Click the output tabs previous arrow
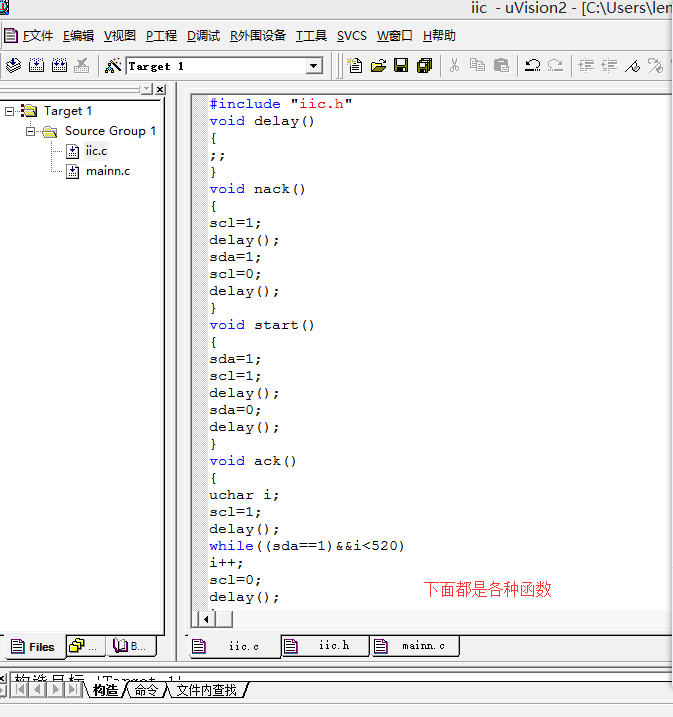The height and width of the screenshot is (717, 673). (x=38, y=689)
